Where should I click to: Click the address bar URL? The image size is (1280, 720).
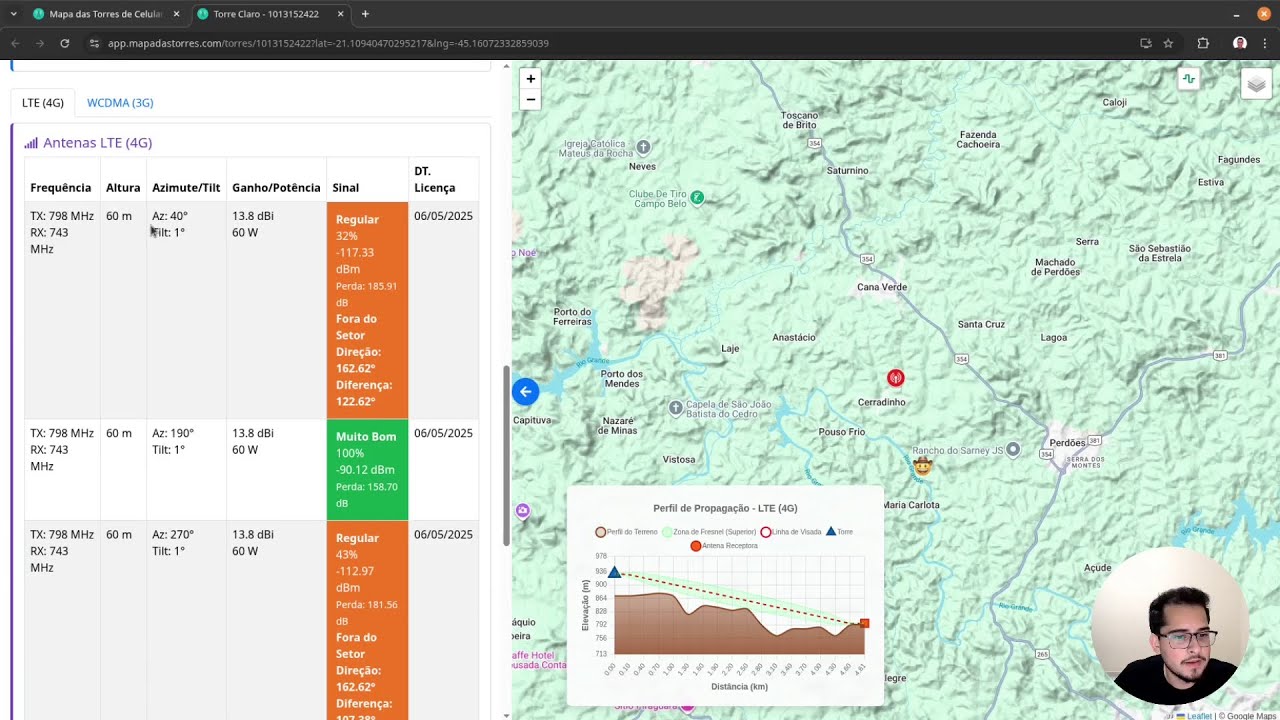(x=328, y=43)
